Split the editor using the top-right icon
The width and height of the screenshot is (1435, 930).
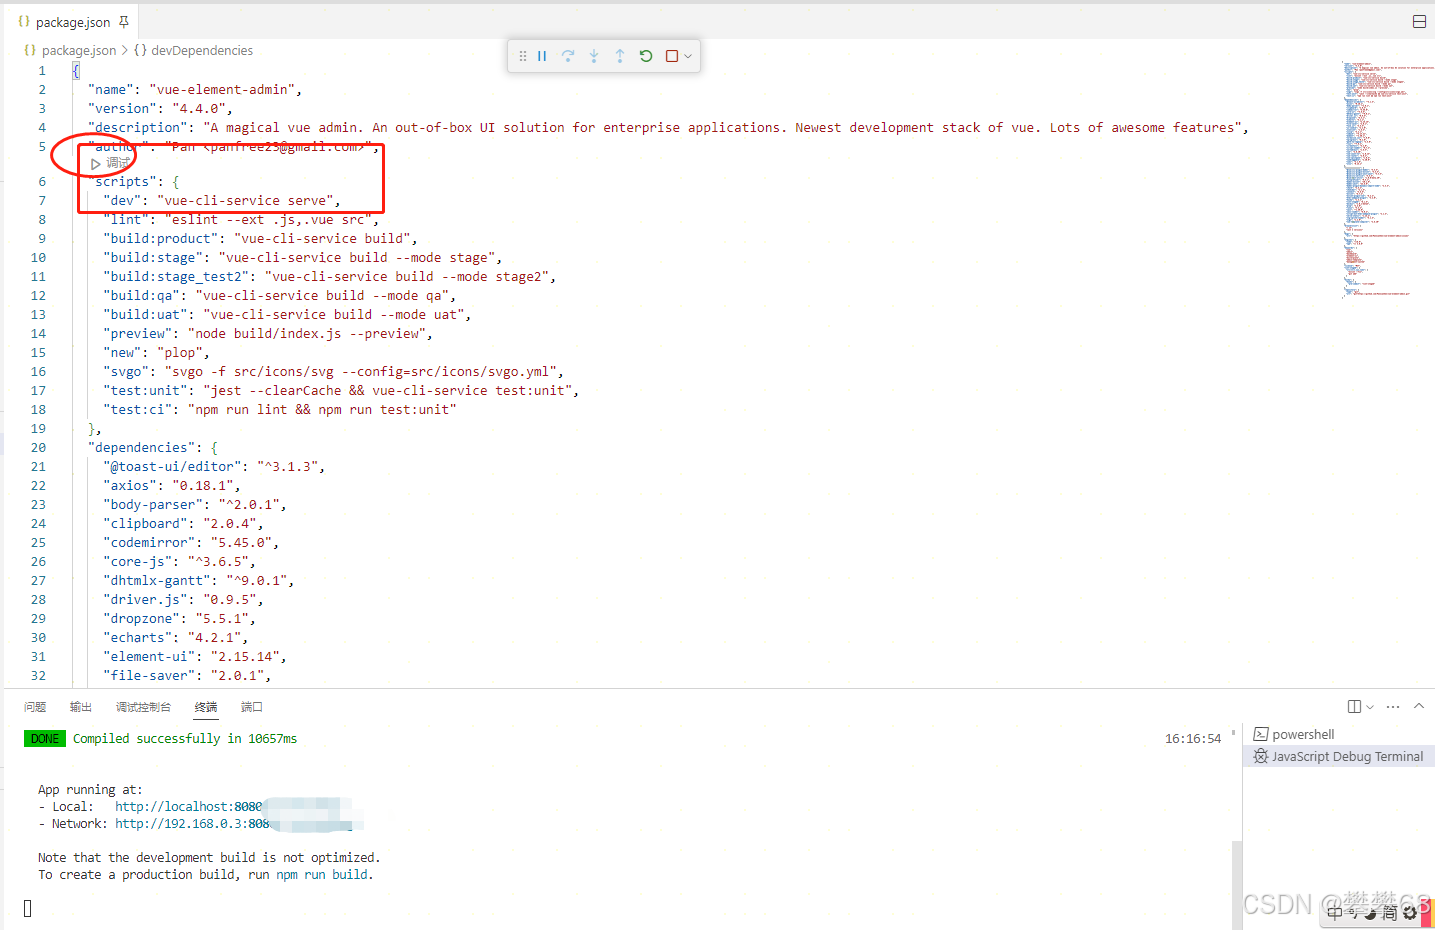tap(1419, 20)
